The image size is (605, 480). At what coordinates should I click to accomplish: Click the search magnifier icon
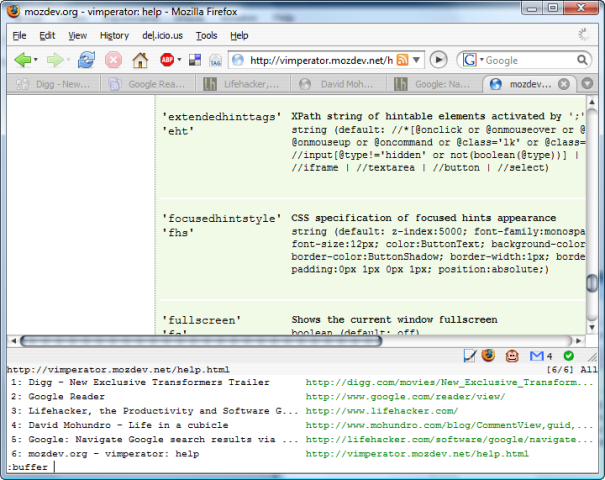582,60
